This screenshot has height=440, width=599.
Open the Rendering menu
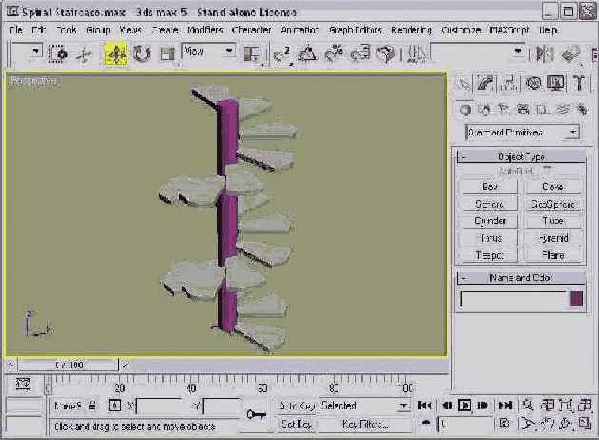tap(411, 30)
